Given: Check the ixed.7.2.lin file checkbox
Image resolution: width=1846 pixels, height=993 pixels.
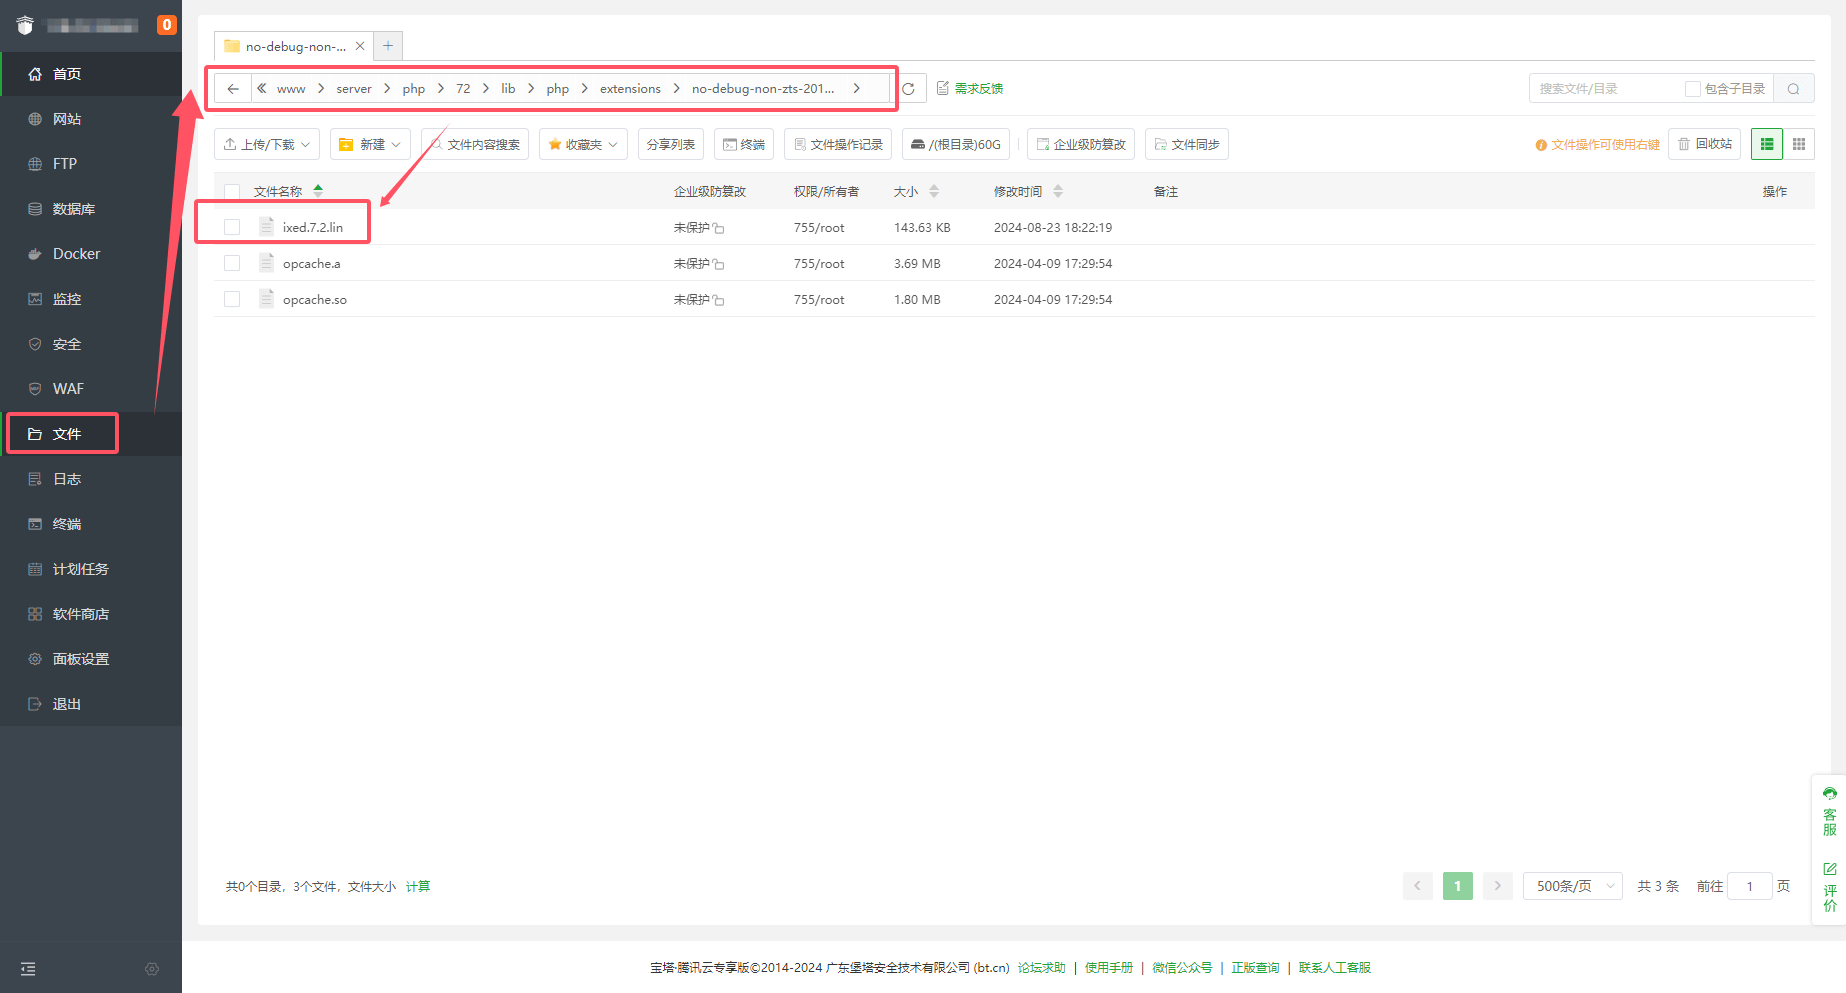Looking at the screenshot, I should (232, 227).
